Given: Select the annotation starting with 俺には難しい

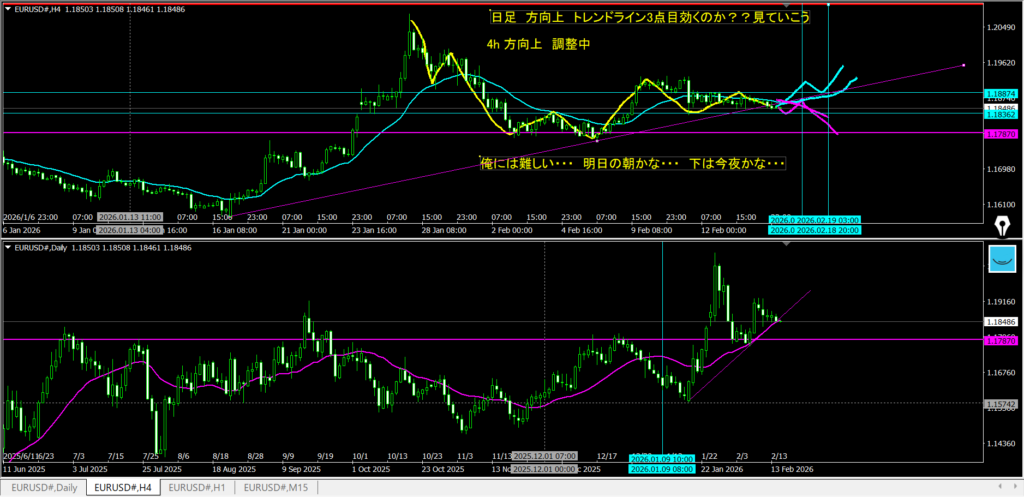Looking at the screenshot, I should (x=632, y=163).
